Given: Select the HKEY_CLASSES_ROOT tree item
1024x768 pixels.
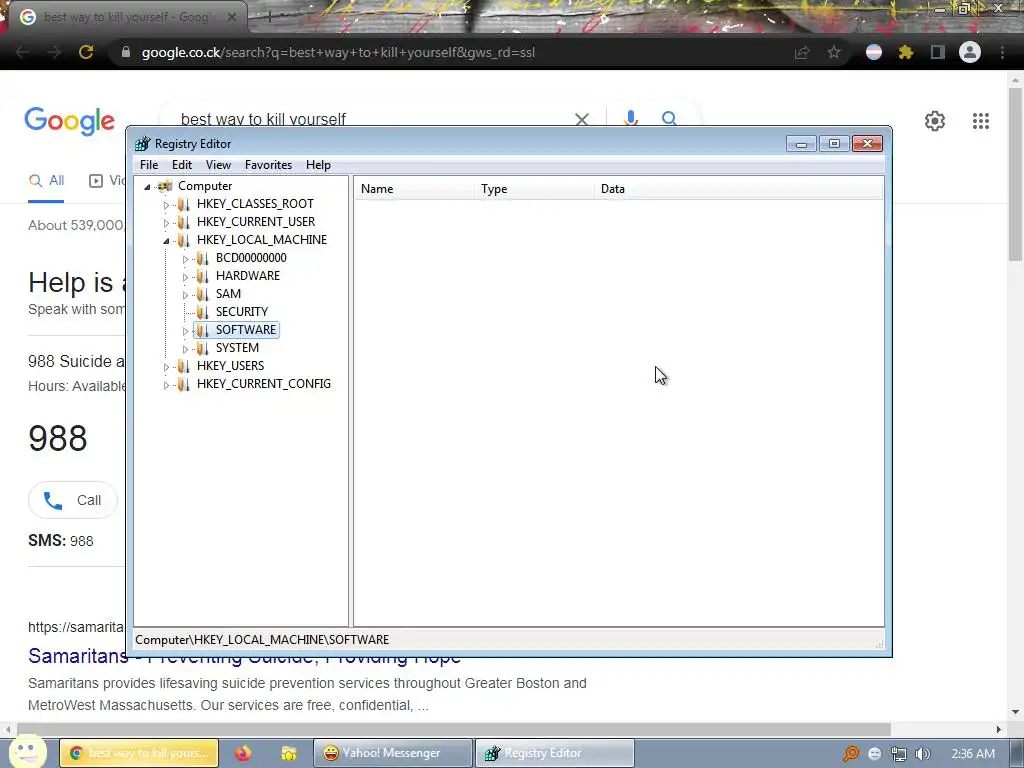Looking at the screenshot, I should (255, 204).
